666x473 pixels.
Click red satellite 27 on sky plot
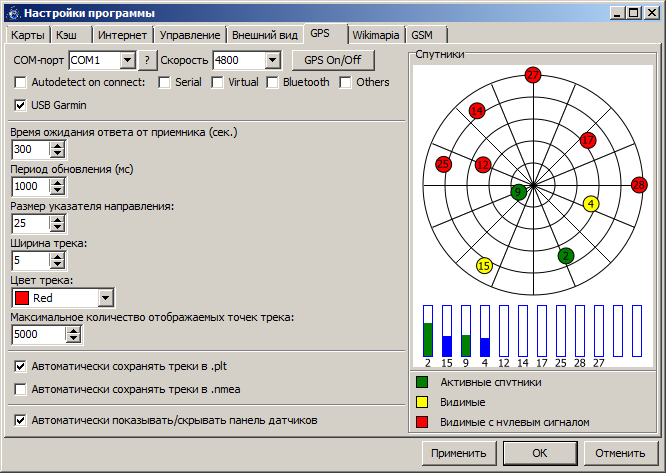point(532,75)
